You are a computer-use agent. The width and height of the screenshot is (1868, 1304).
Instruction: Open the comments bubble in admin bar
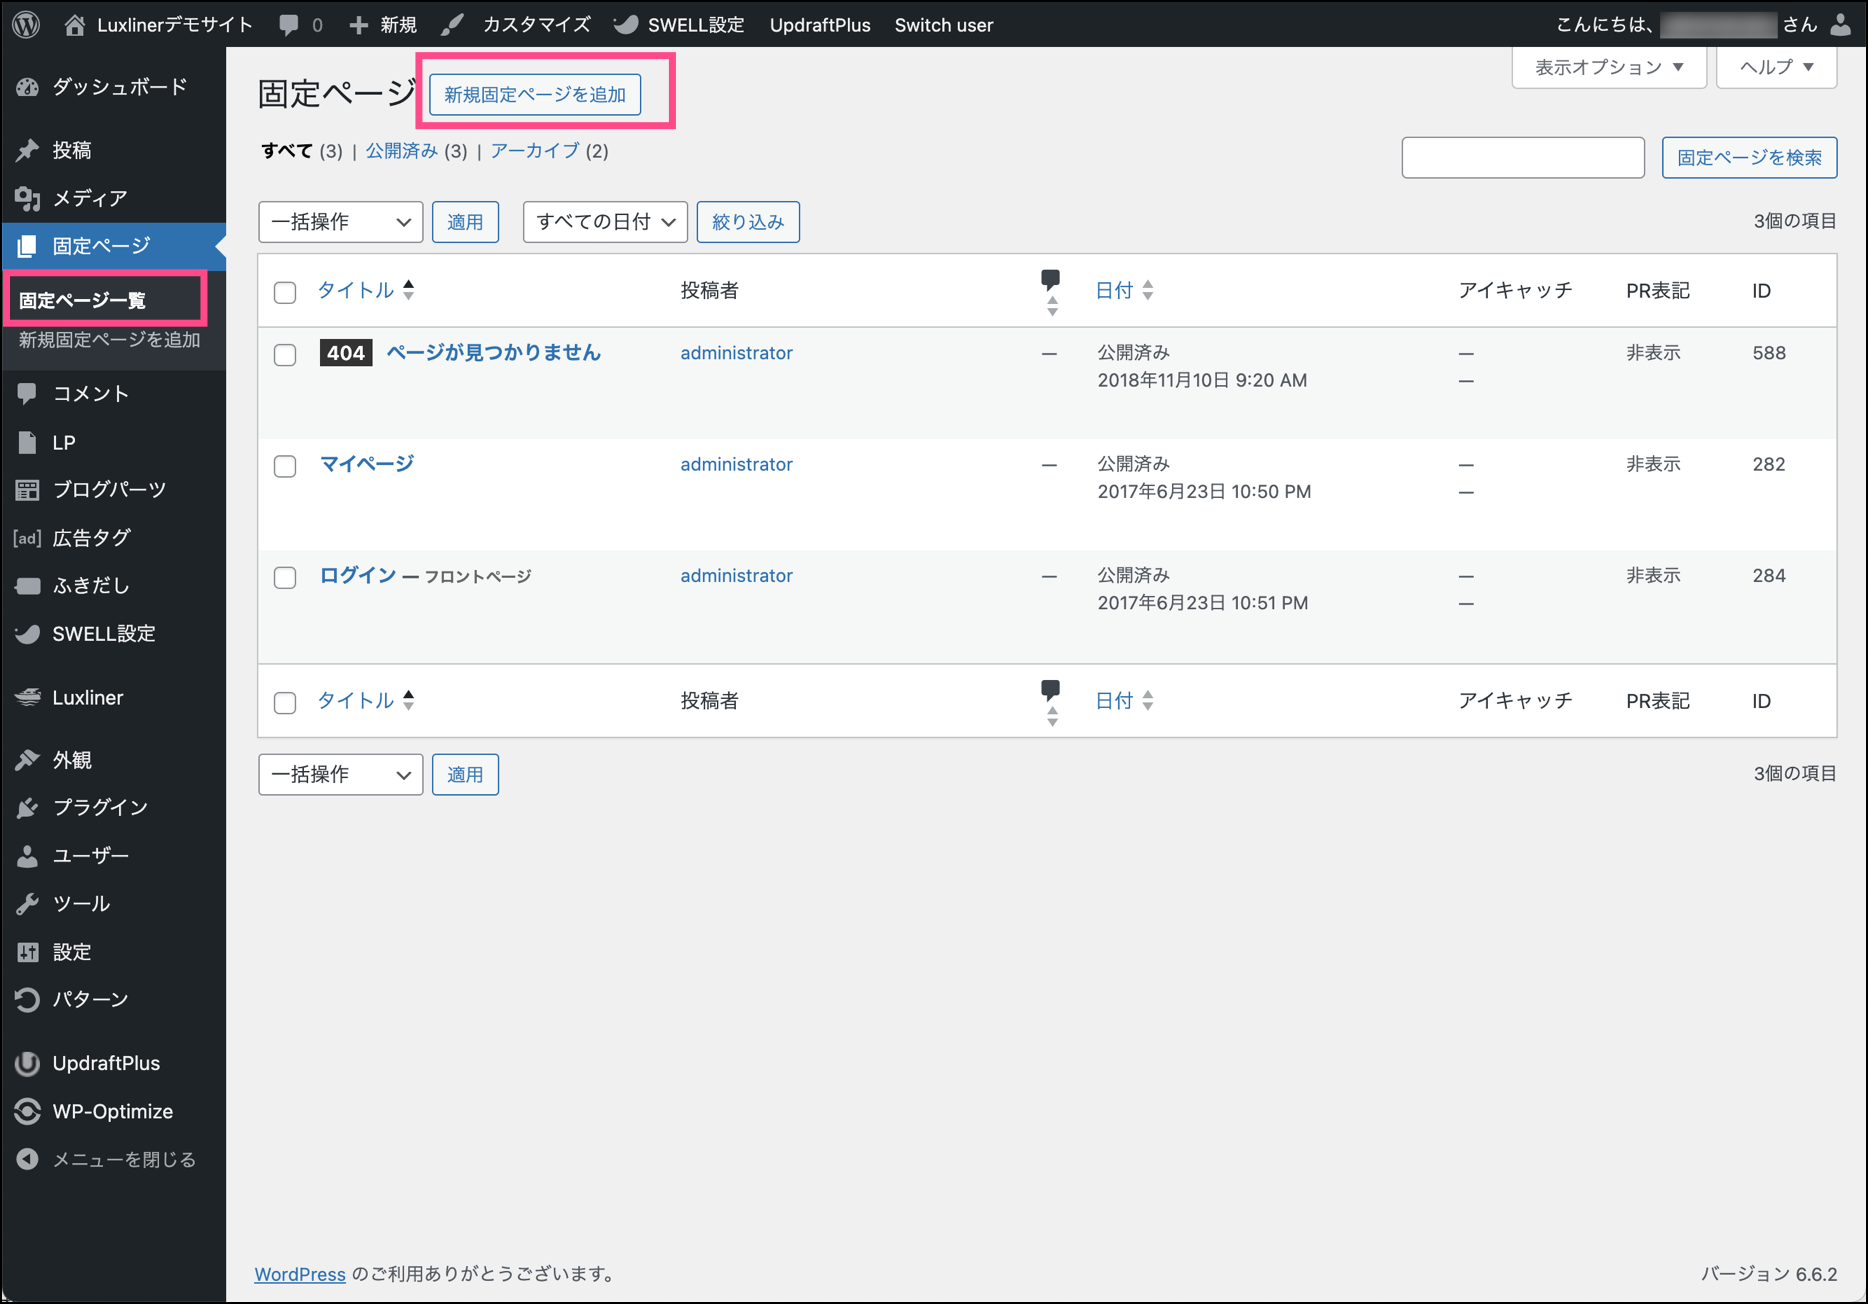[290, 25]
